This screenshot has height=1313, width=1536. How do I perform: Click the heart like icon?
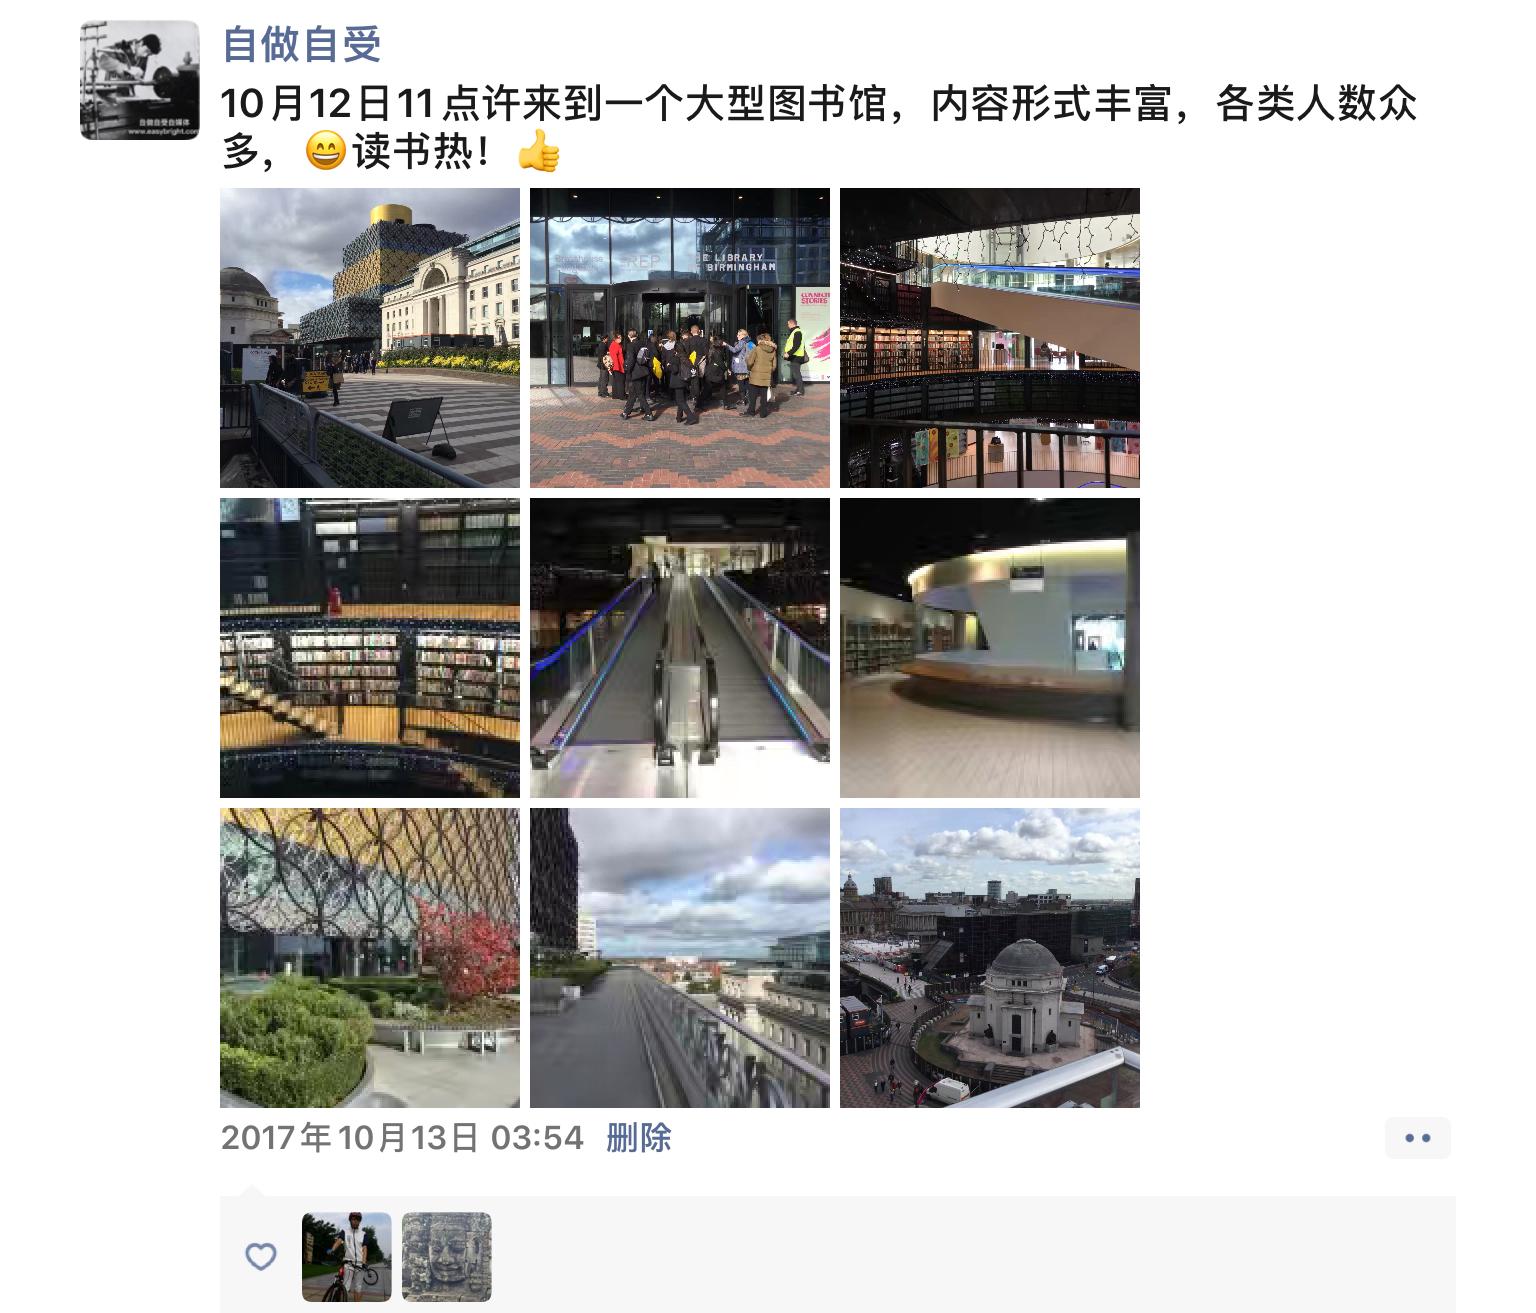[x=261, y=1257]
